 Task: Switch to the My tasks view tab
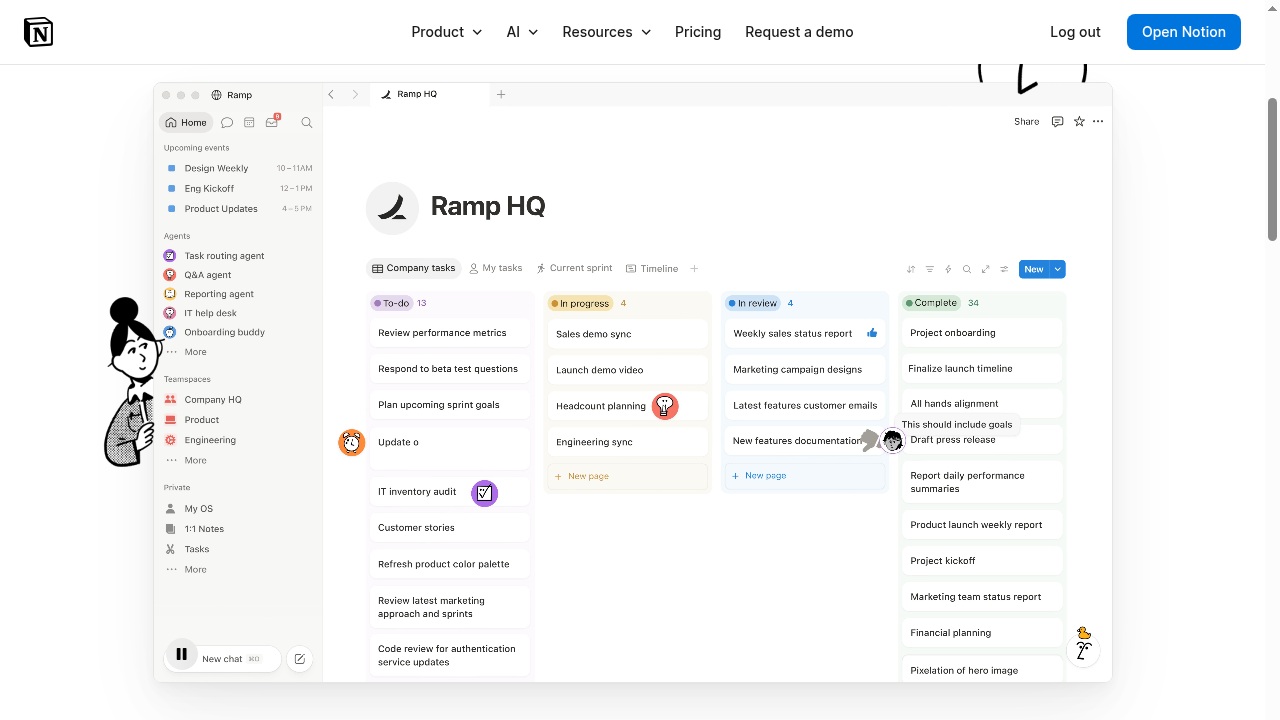click(x=496, y=268)
